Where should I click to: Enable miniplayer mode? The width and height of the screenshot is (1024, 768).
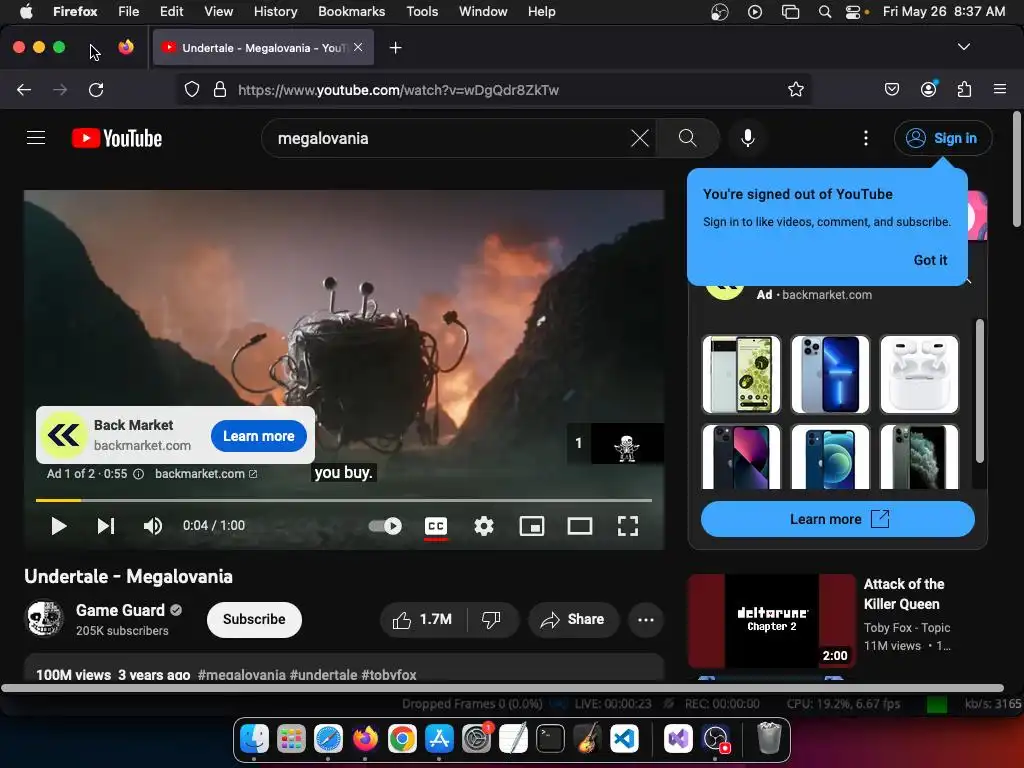532,526
